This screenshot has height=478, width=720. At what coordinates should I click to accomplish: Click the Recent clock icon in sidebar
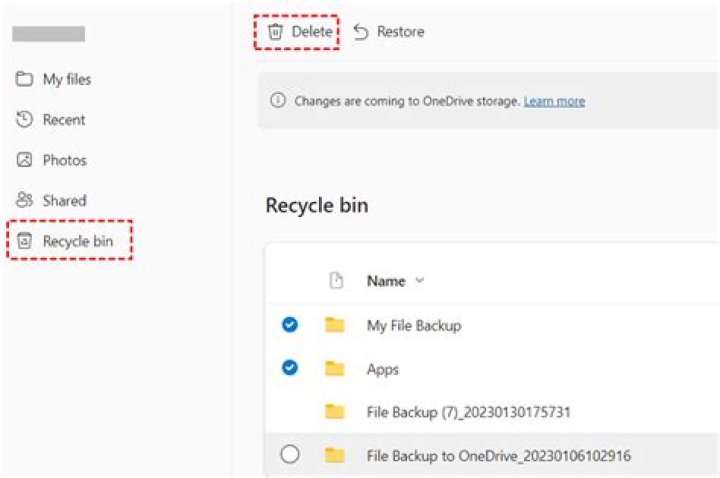click(x=25, y=120)
